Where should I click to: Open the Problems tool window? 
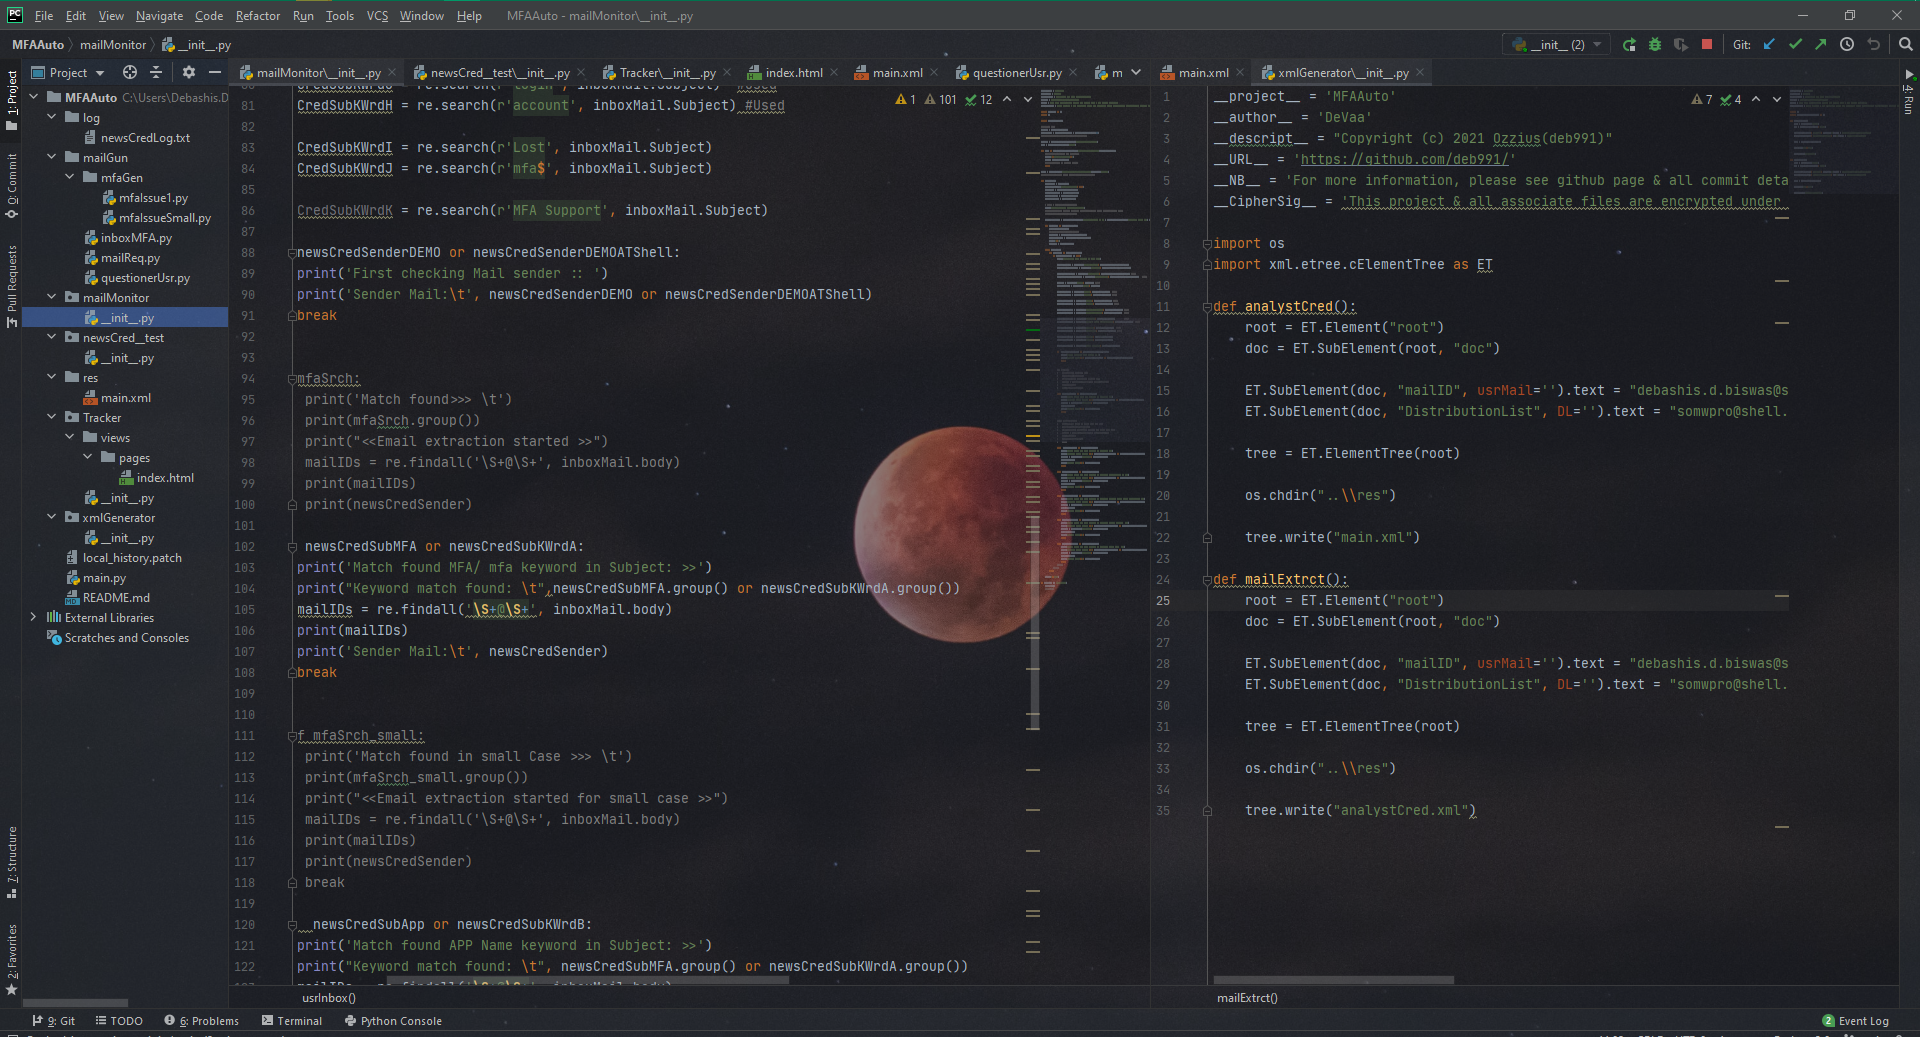tap(201, 1021)
